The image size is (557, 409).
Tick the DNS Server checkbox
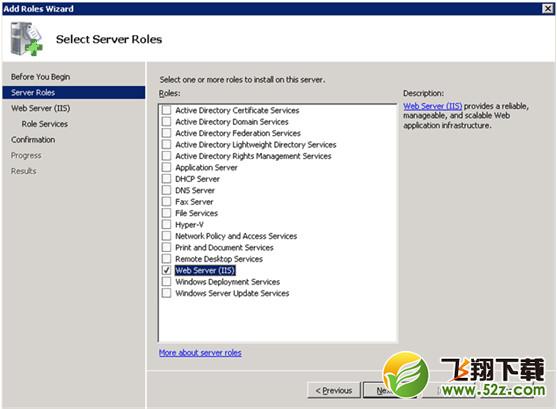click(166, 190)
